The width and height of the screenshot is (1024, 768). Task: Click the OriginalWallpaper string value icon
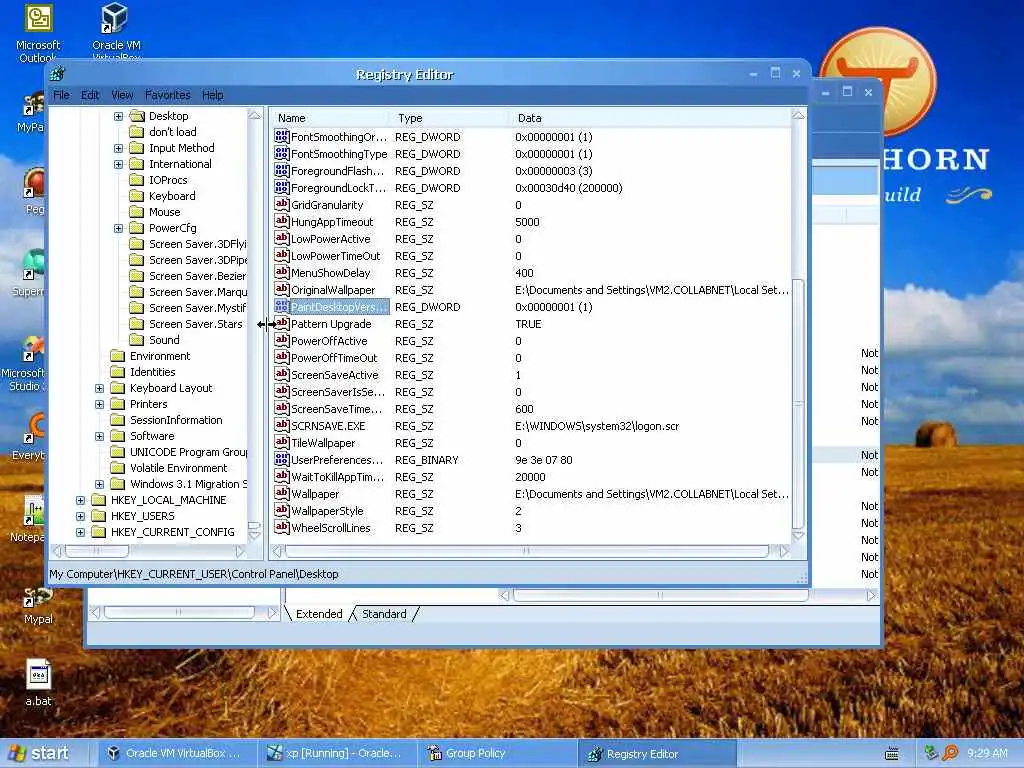[x=281, y=289]
